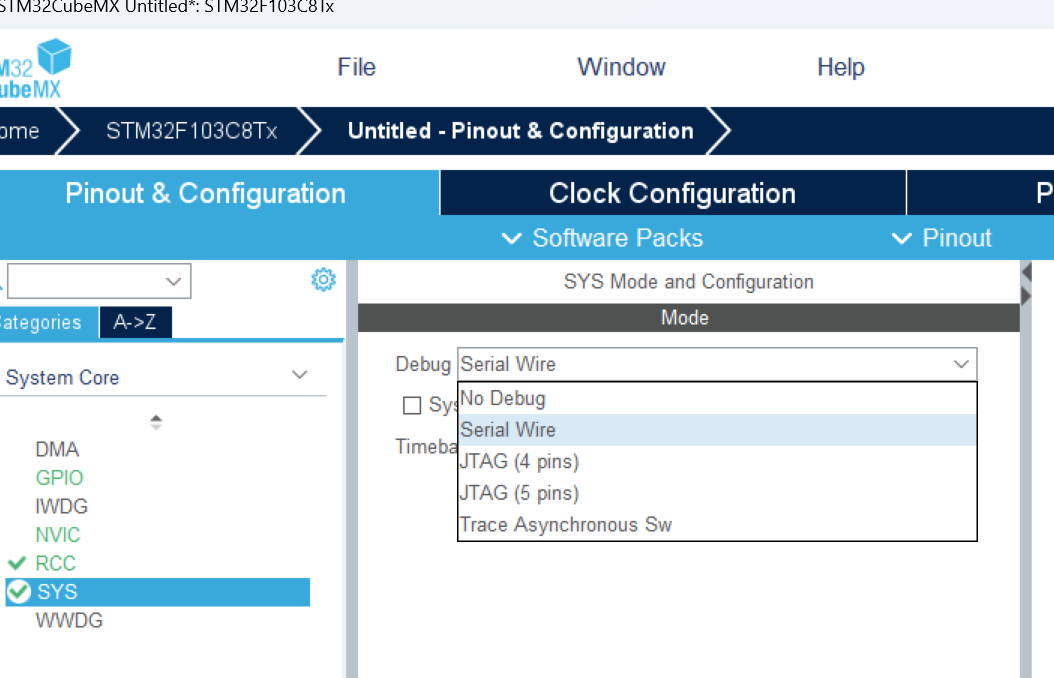This screenshot has height=678, width=1054.
Task: Select JTAG (5 pins) option
Action: [x=717, y=493]
